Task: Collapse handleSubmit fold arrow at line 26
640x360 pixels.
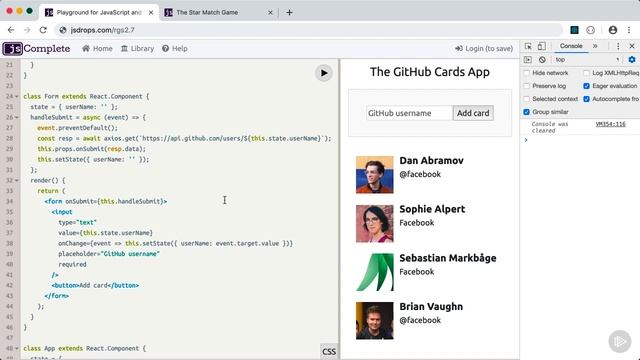Action: [17, 118]
